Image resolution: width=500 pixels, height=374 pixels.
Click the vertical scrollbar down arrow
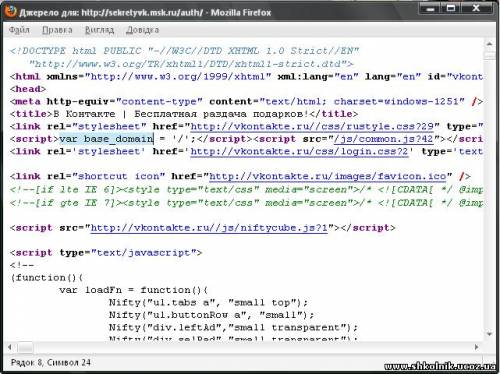coord(489,334)
